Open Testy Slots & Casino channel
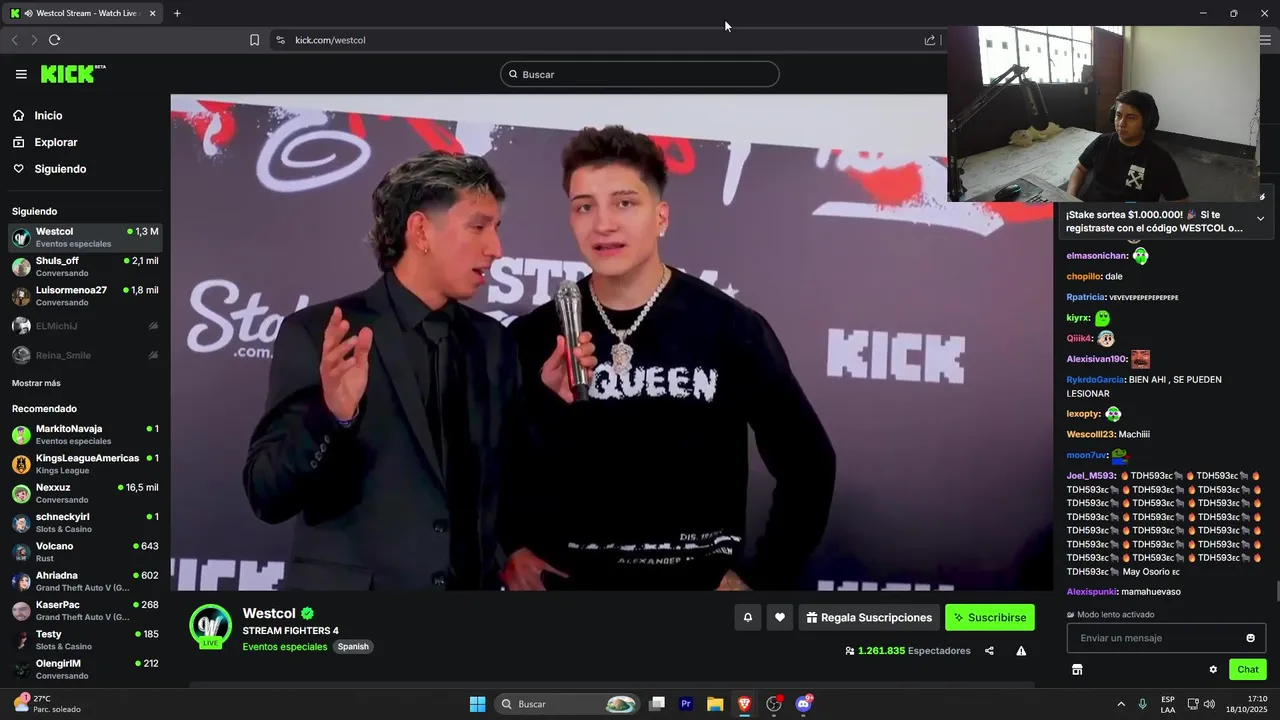The width and height of the screenshot is (1280, 720). [85, 640]
